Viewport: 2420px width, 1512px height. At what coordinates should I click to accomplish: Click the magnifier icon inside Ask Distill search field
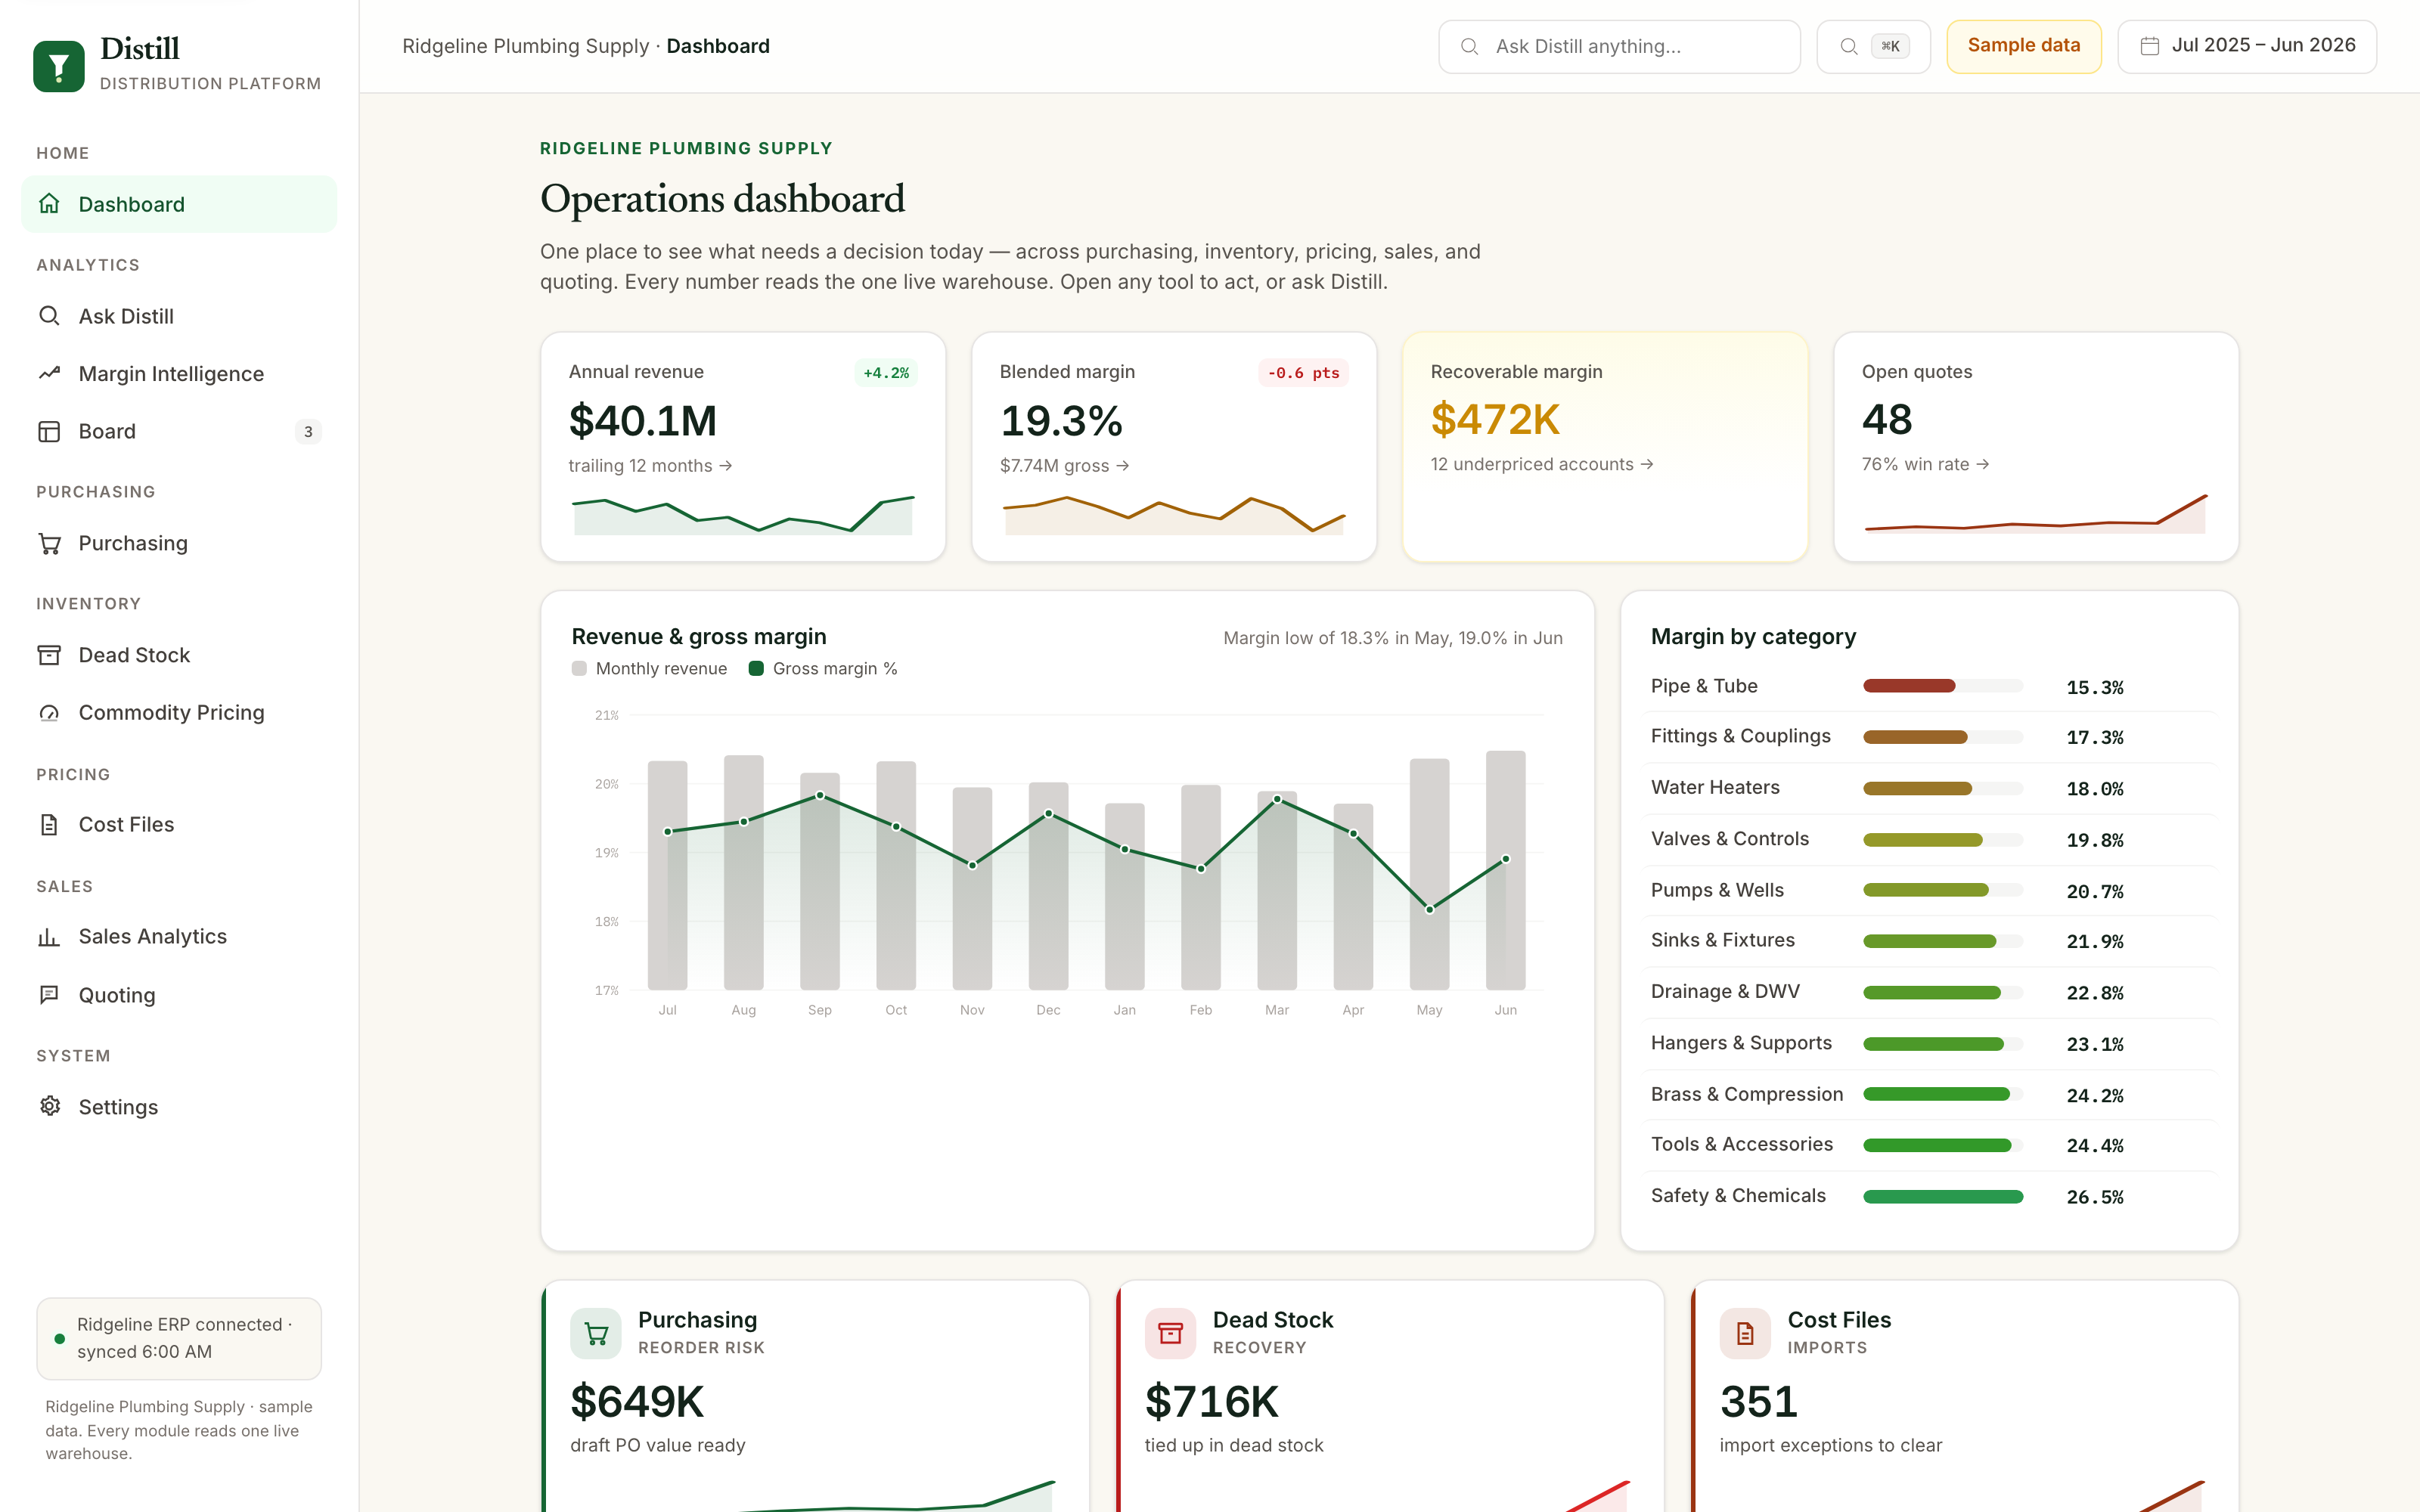(x=1469, y=46)
